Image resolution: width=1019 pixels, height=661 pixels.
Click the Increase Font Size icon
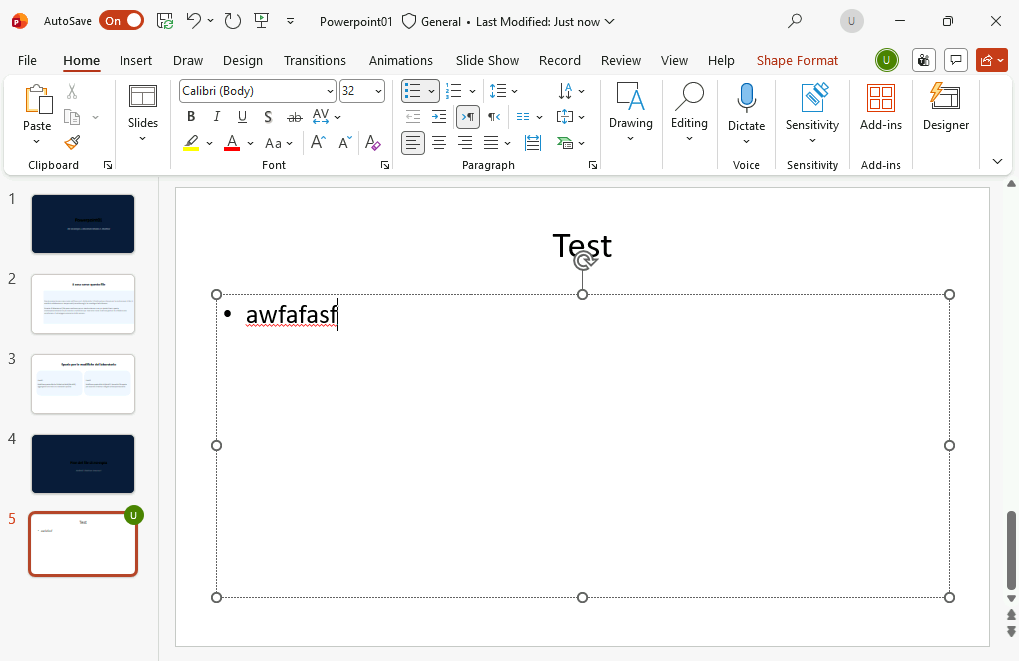318,142
